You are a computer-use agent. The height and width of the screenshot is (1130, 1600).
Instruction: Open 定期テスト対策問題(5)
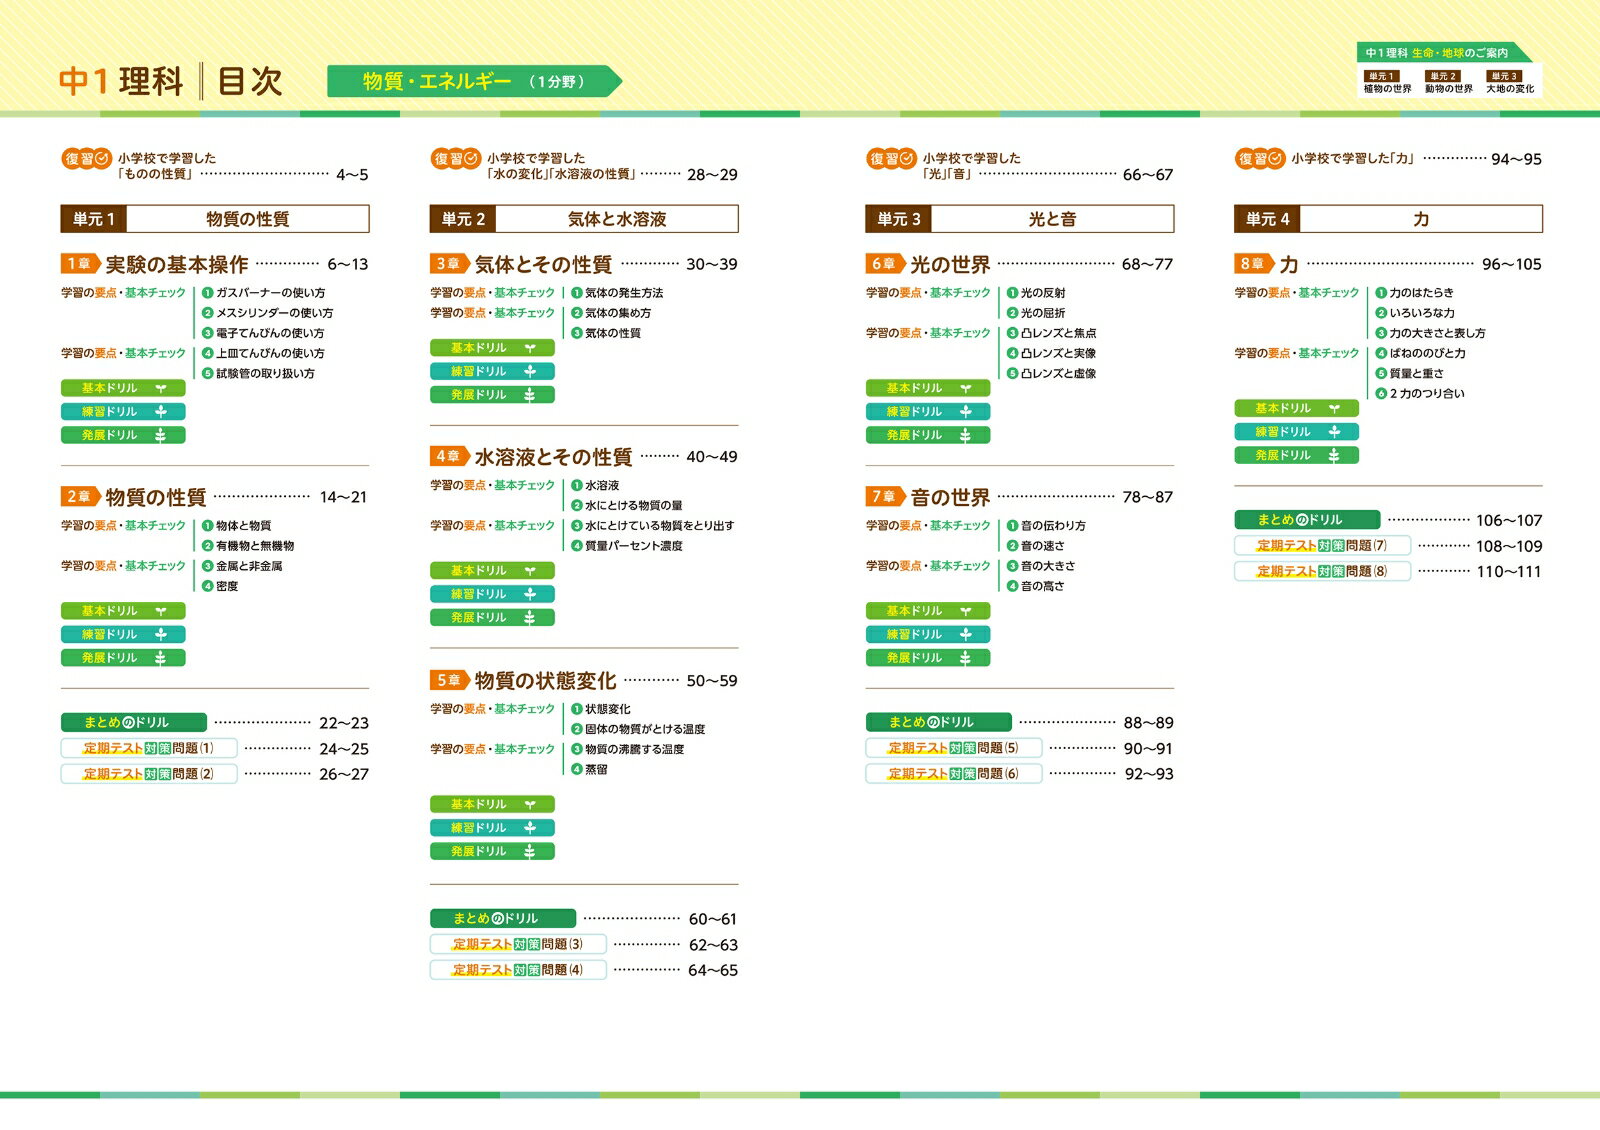[954, 748]
